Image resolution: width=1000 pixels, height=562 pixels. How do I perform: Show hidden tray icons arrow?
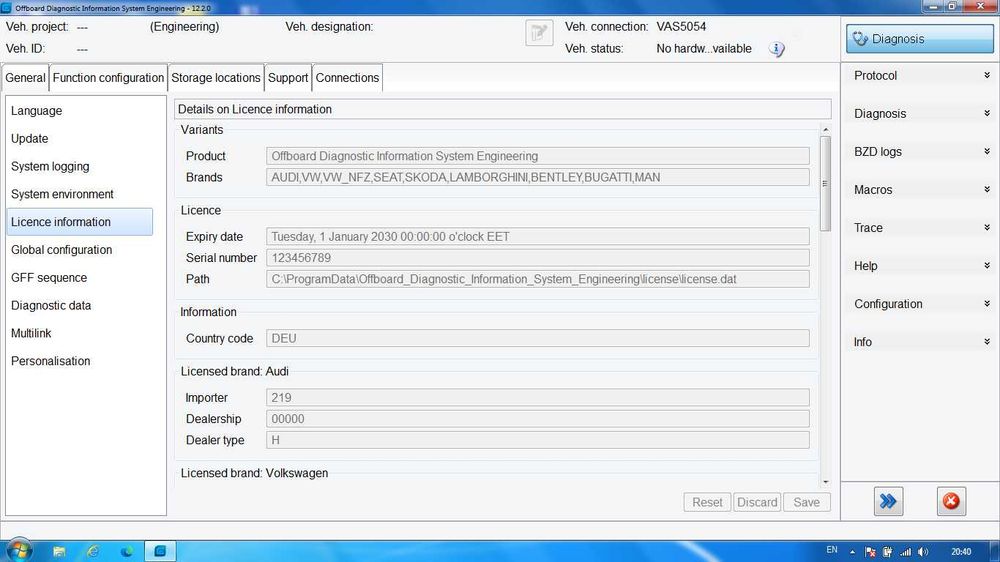pos(853,552)
